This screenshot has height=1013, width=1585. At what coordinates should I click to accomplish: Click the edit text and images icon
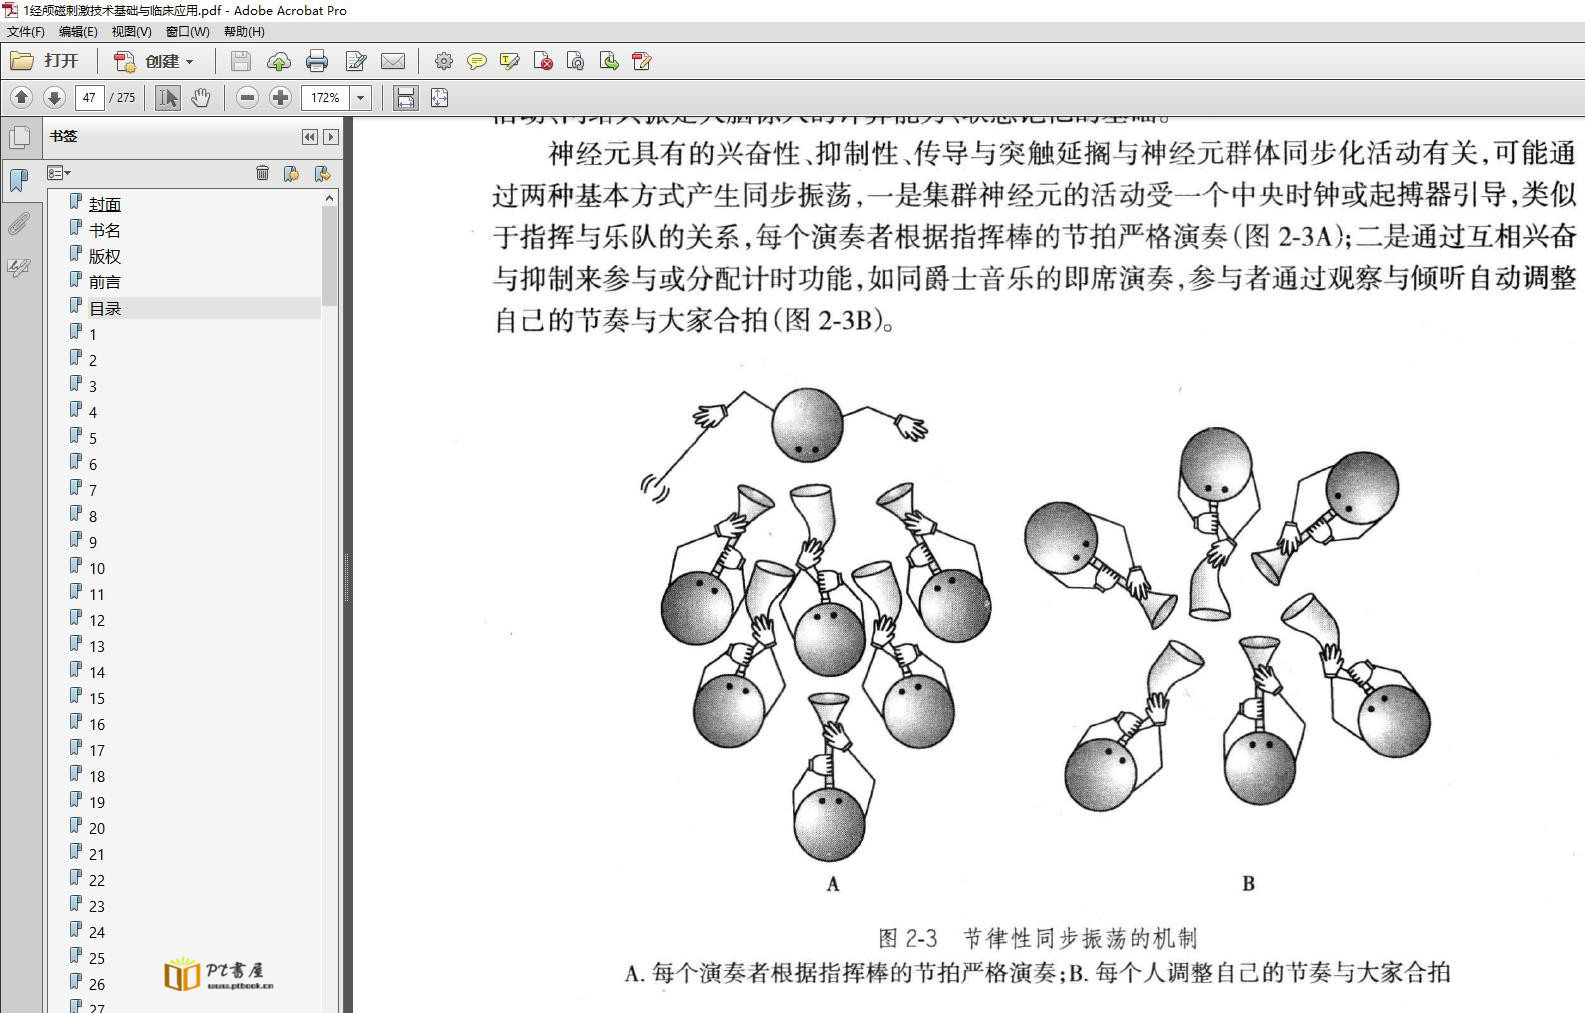[642, 61]
